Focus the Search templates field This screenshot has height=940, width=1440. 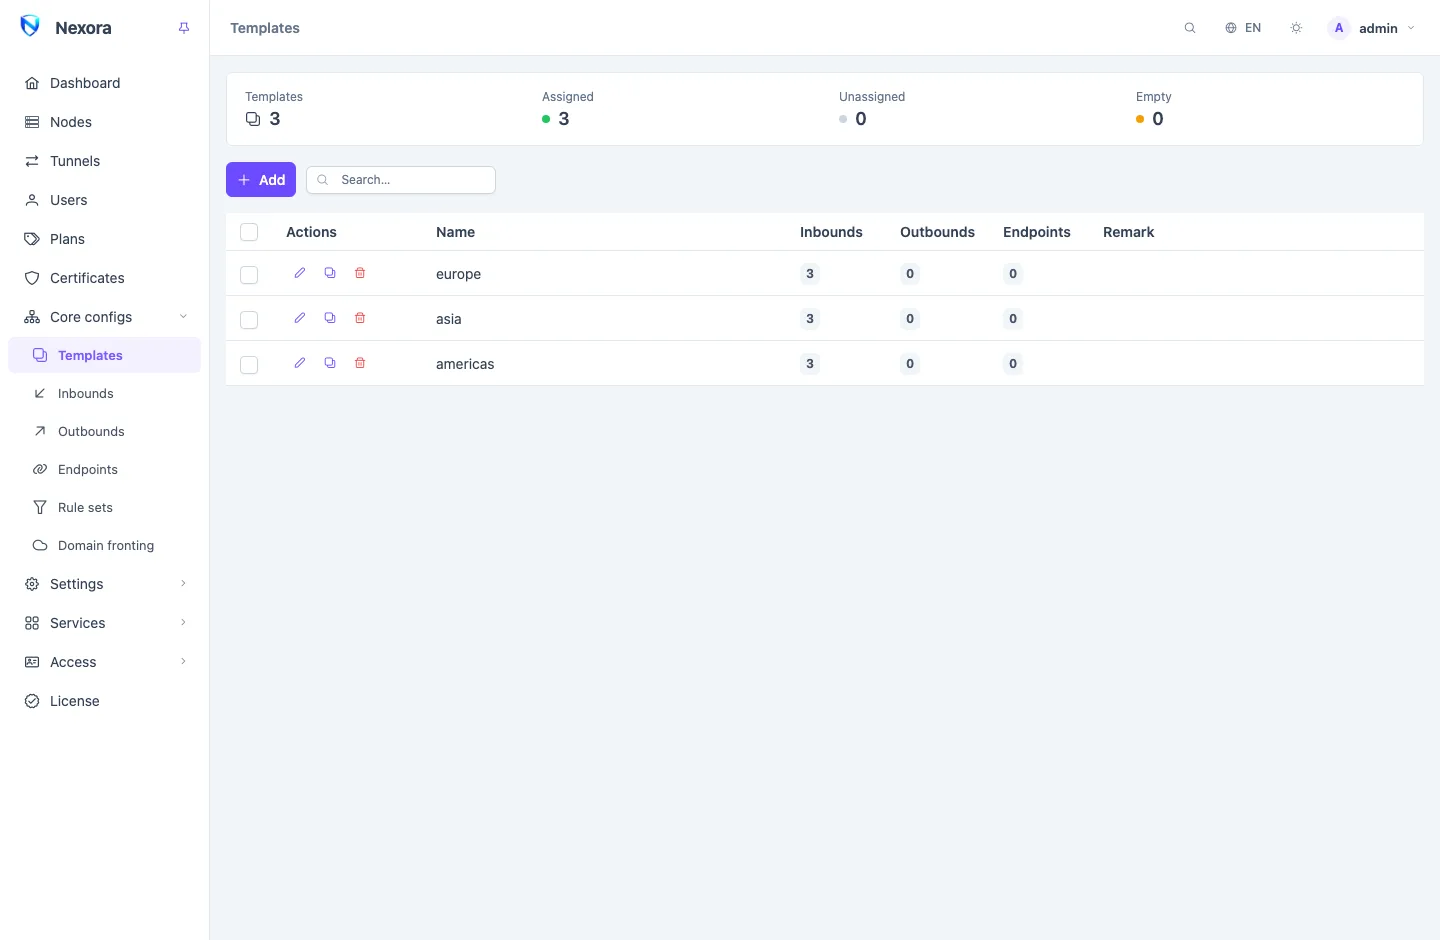[x=401, y=180]
